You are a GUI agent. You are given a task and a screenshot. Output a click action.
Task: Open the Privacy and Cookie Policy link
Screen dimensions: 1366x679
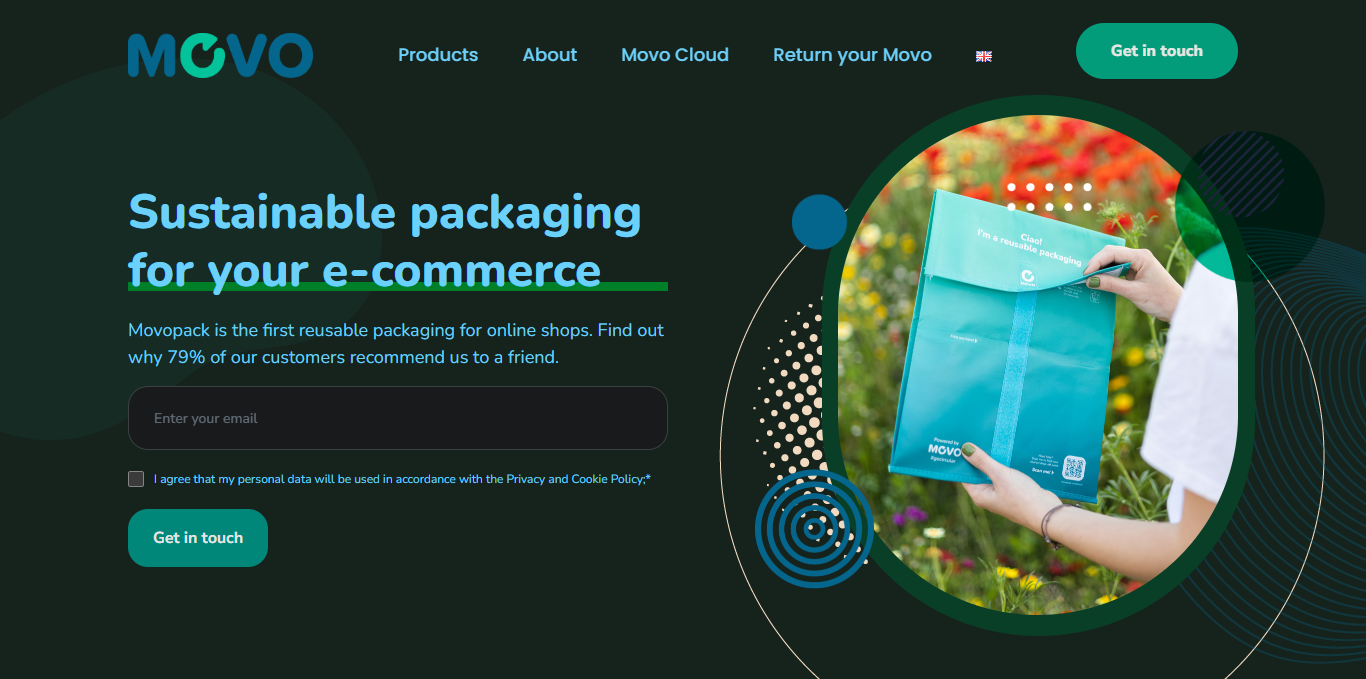tap(576, 479)
